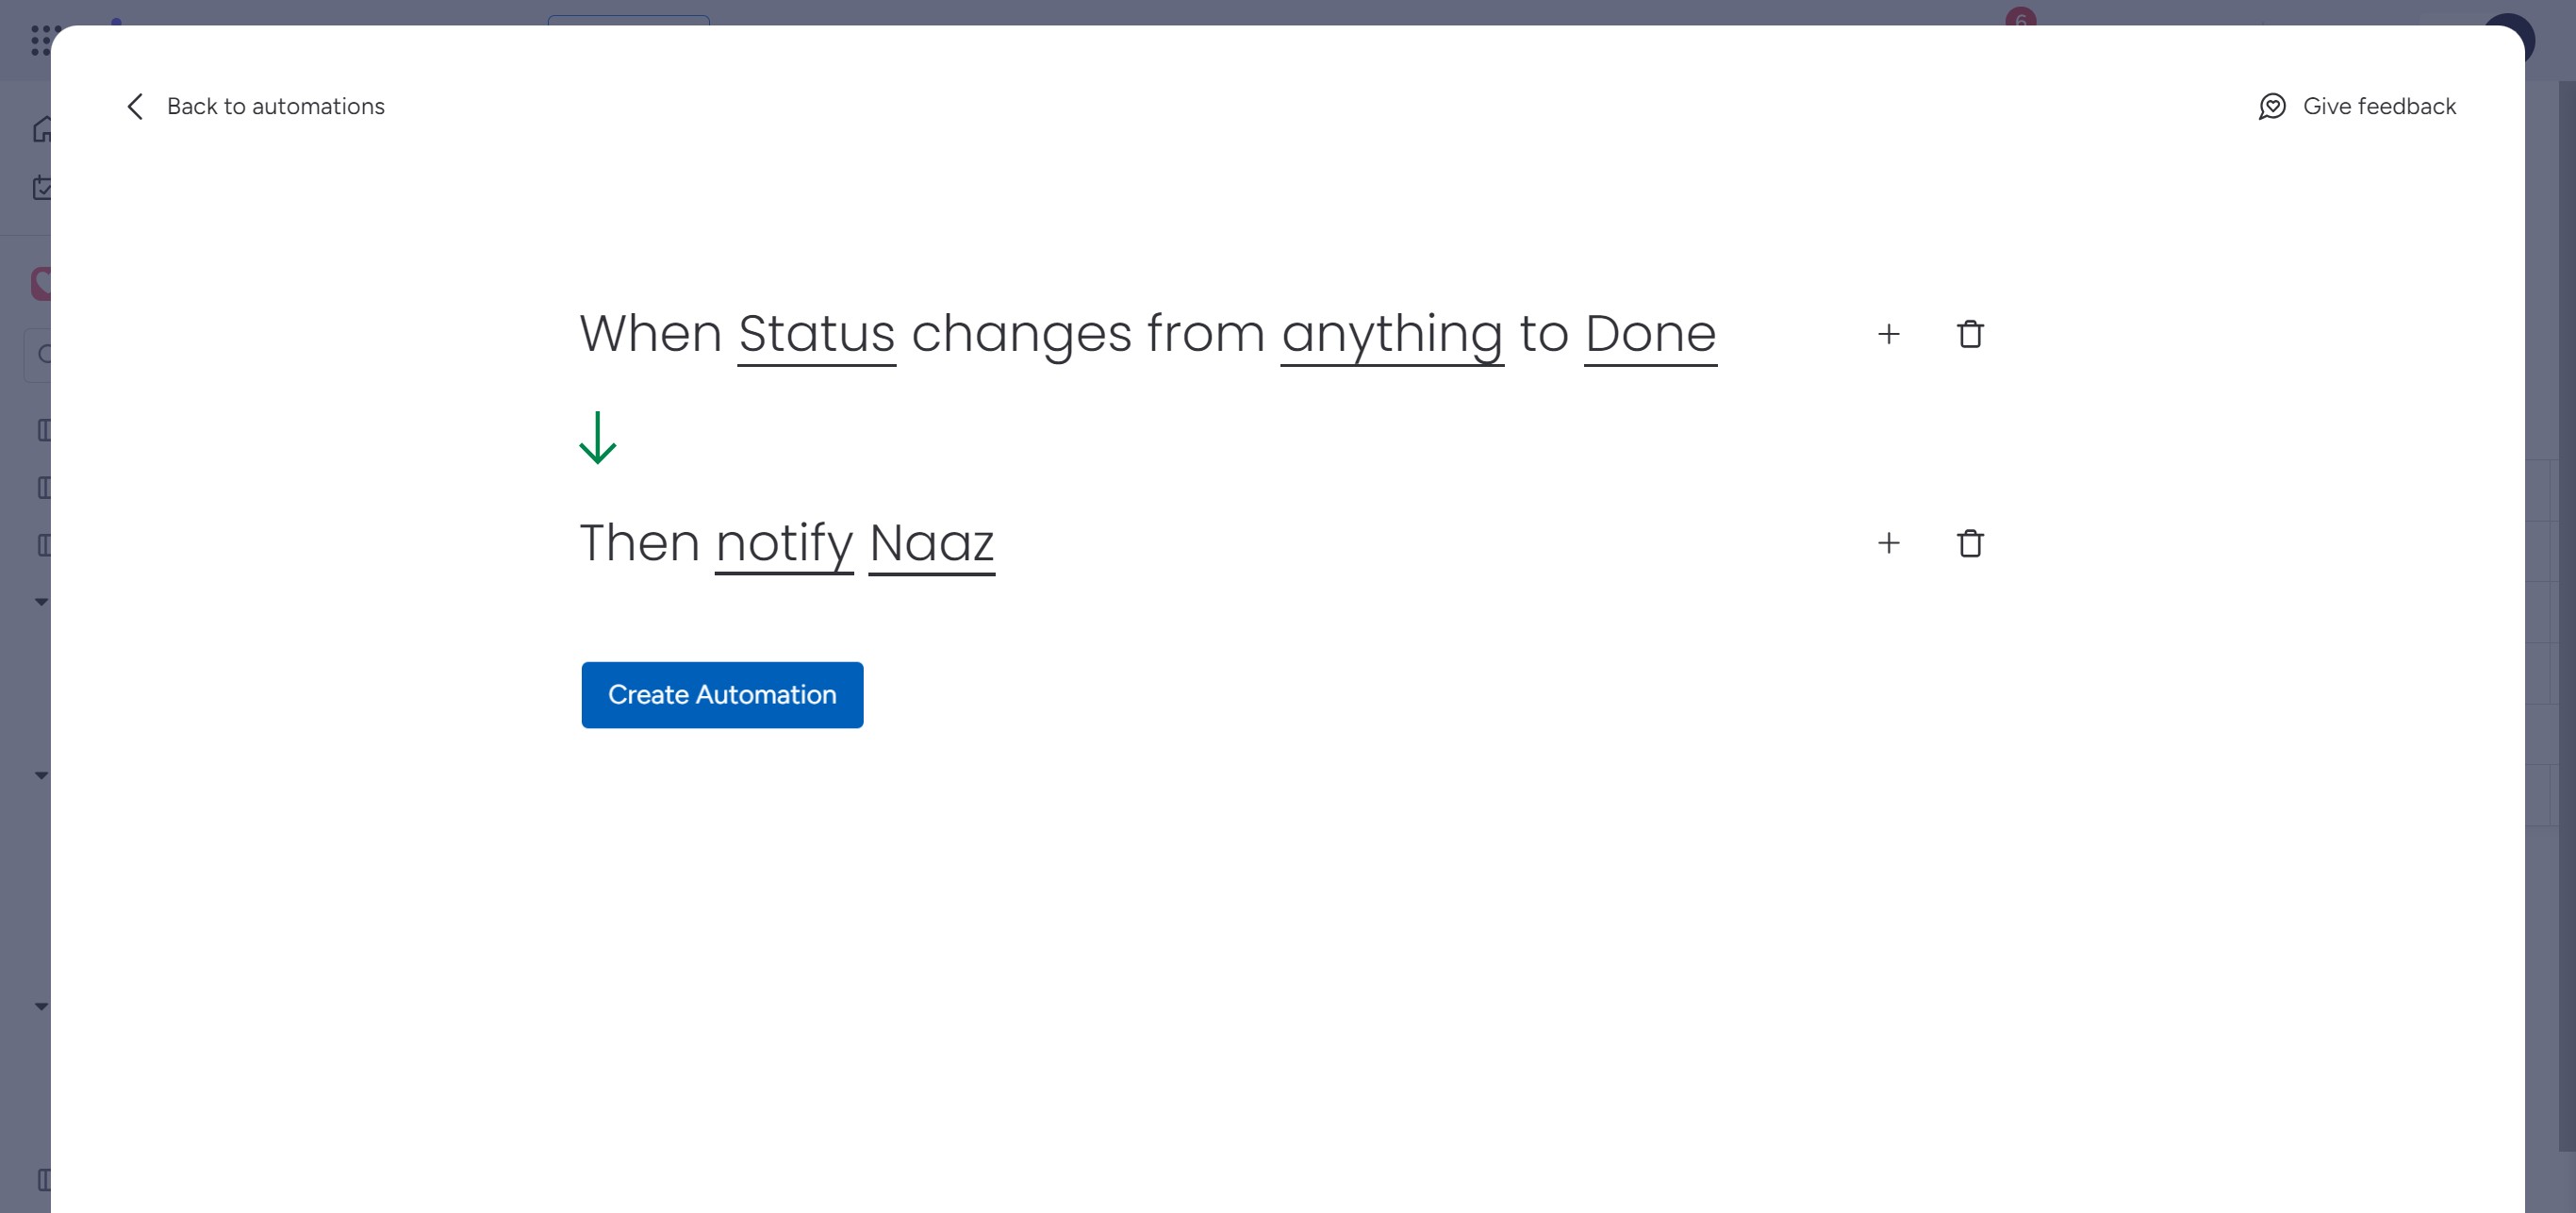The width and height of the screenshot is (2576, 1213).
Task: Click the home icon in the dimmed sidebar
Action: tap(42, 129)
